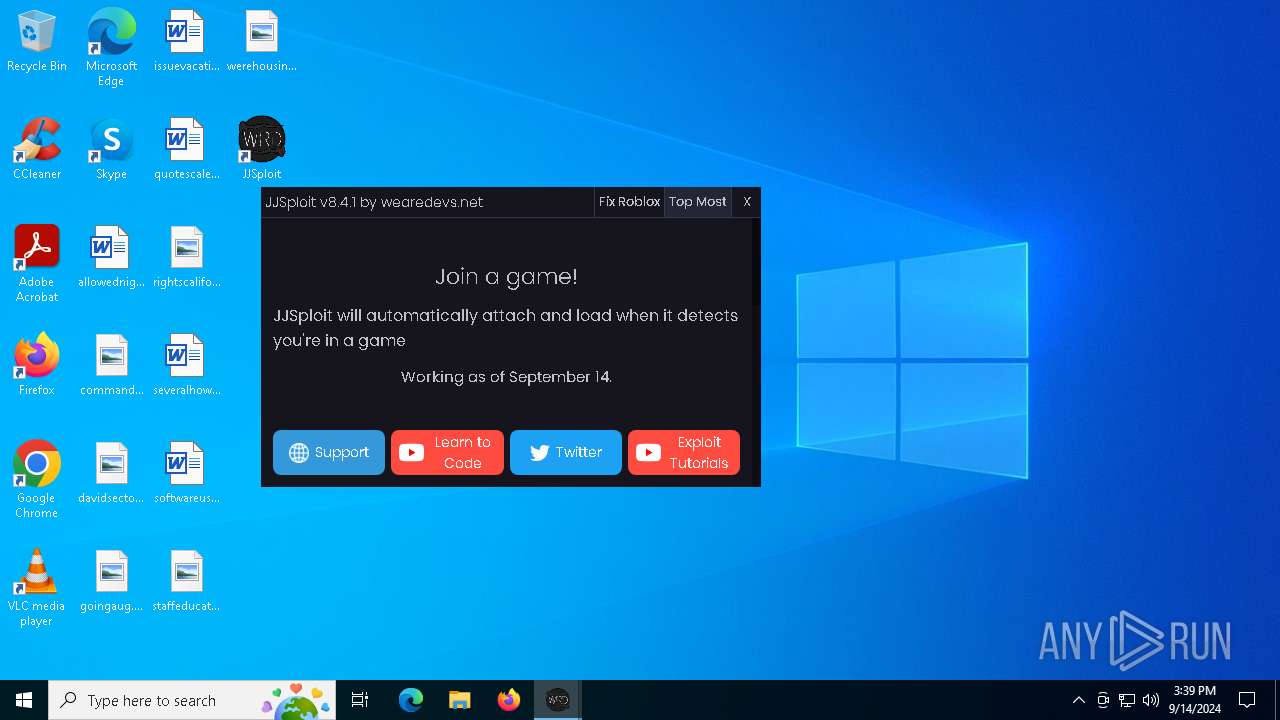Select the softwareus... Word document icon
This screenshot has width=1280, height=720.
click(x=186, y=474)
